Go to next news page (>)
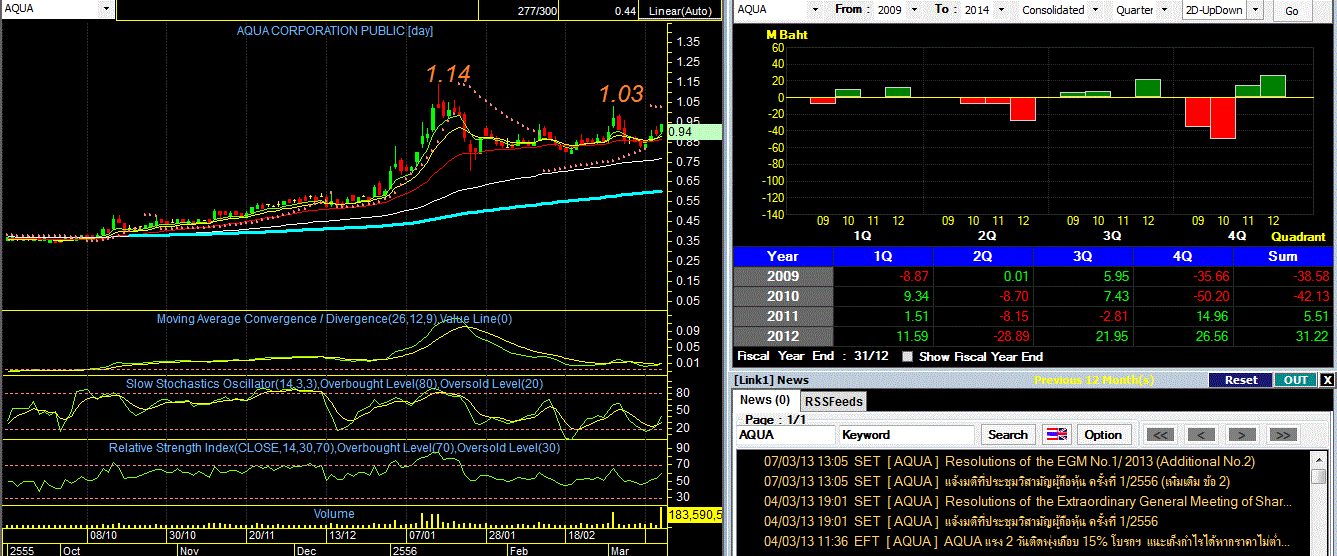The image size is (1337, 556). pyautogui.click(x=1242, y=435)
